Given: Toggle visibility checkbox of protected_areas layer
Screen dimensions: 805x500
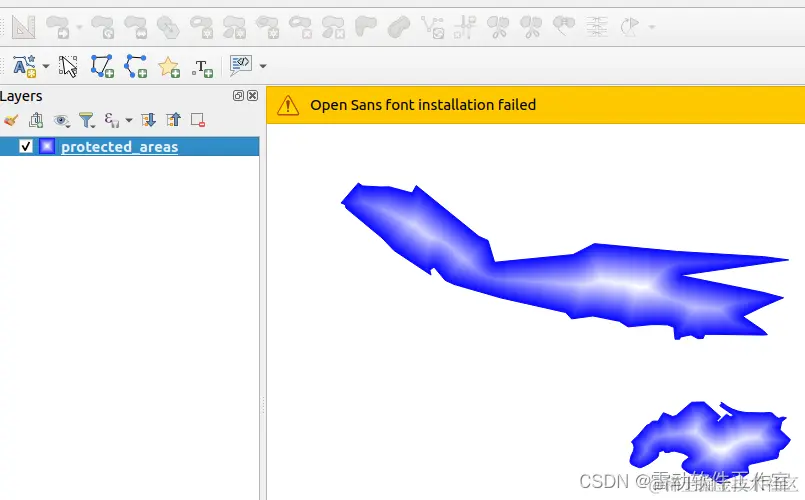Looking at the screenshot, I should pyautogui.click(x=26, y=146).
